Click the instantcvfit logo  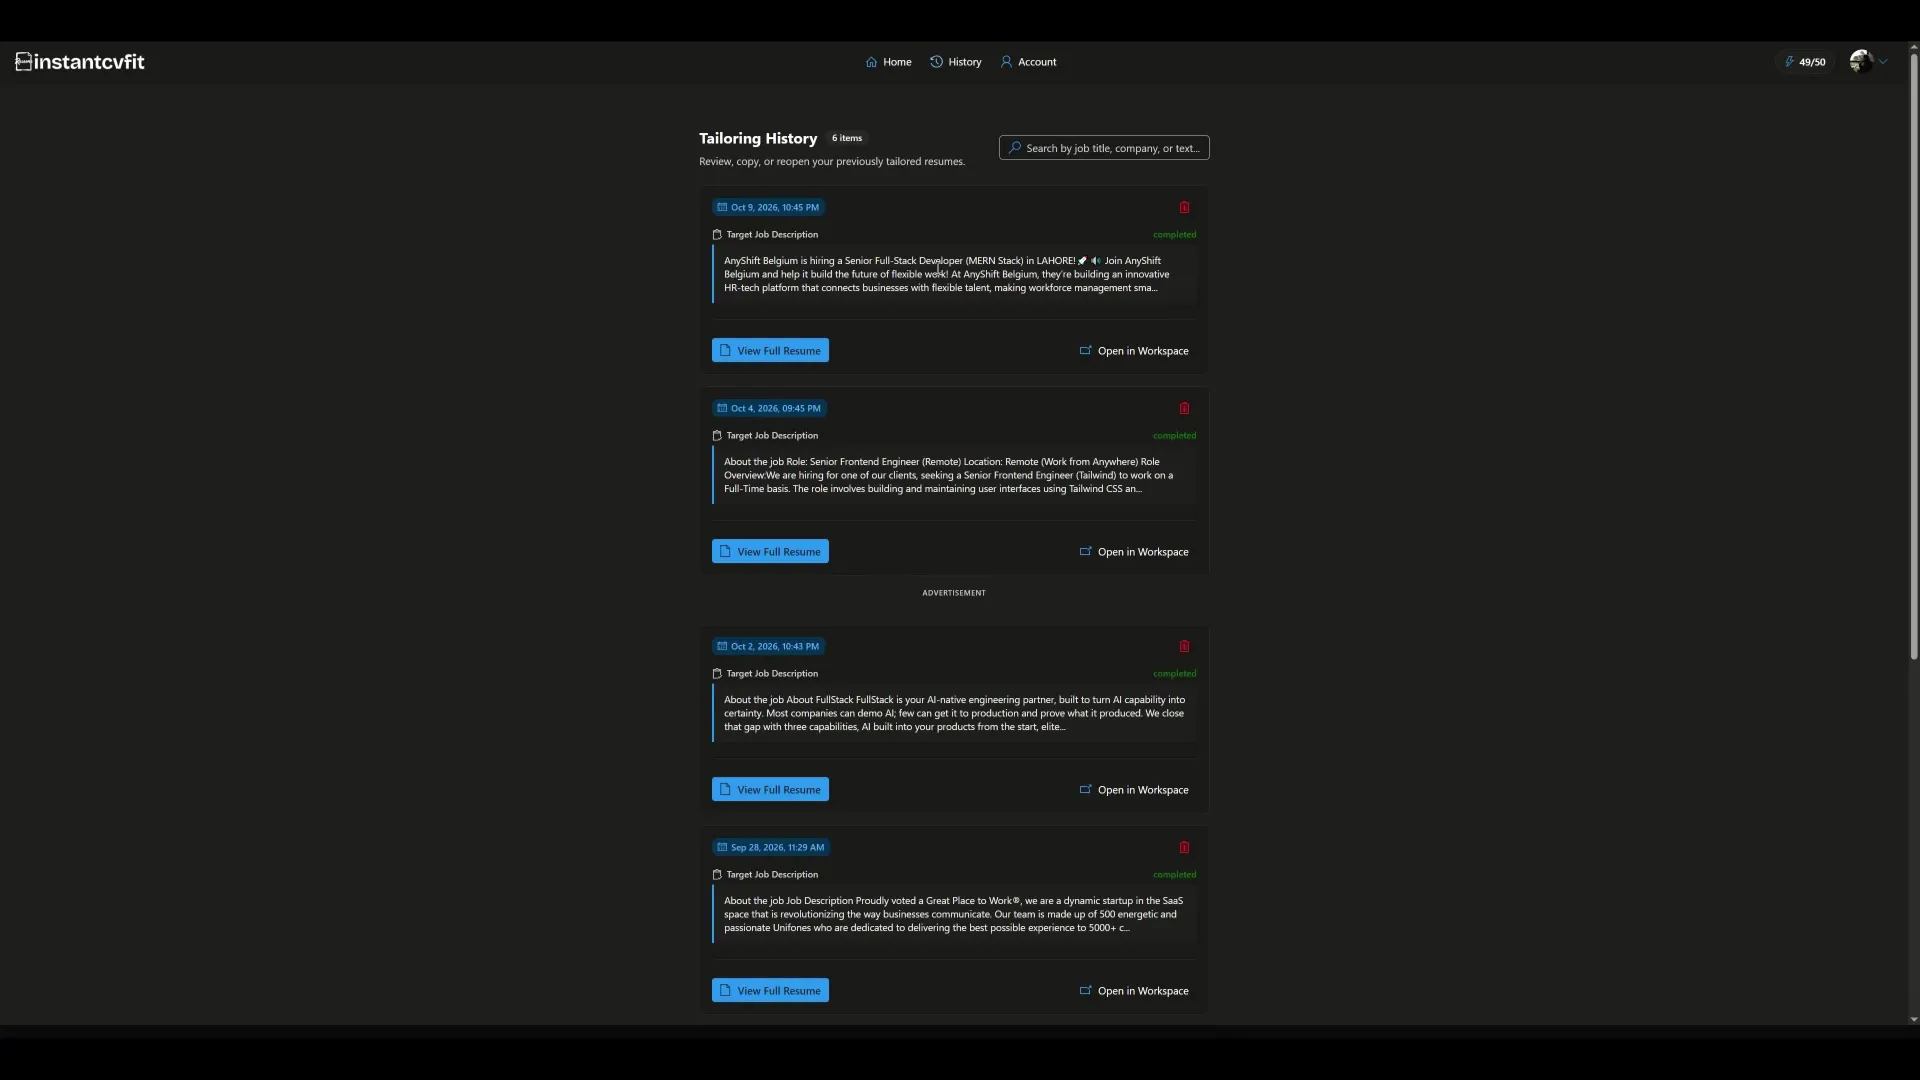tap(80, 62)
